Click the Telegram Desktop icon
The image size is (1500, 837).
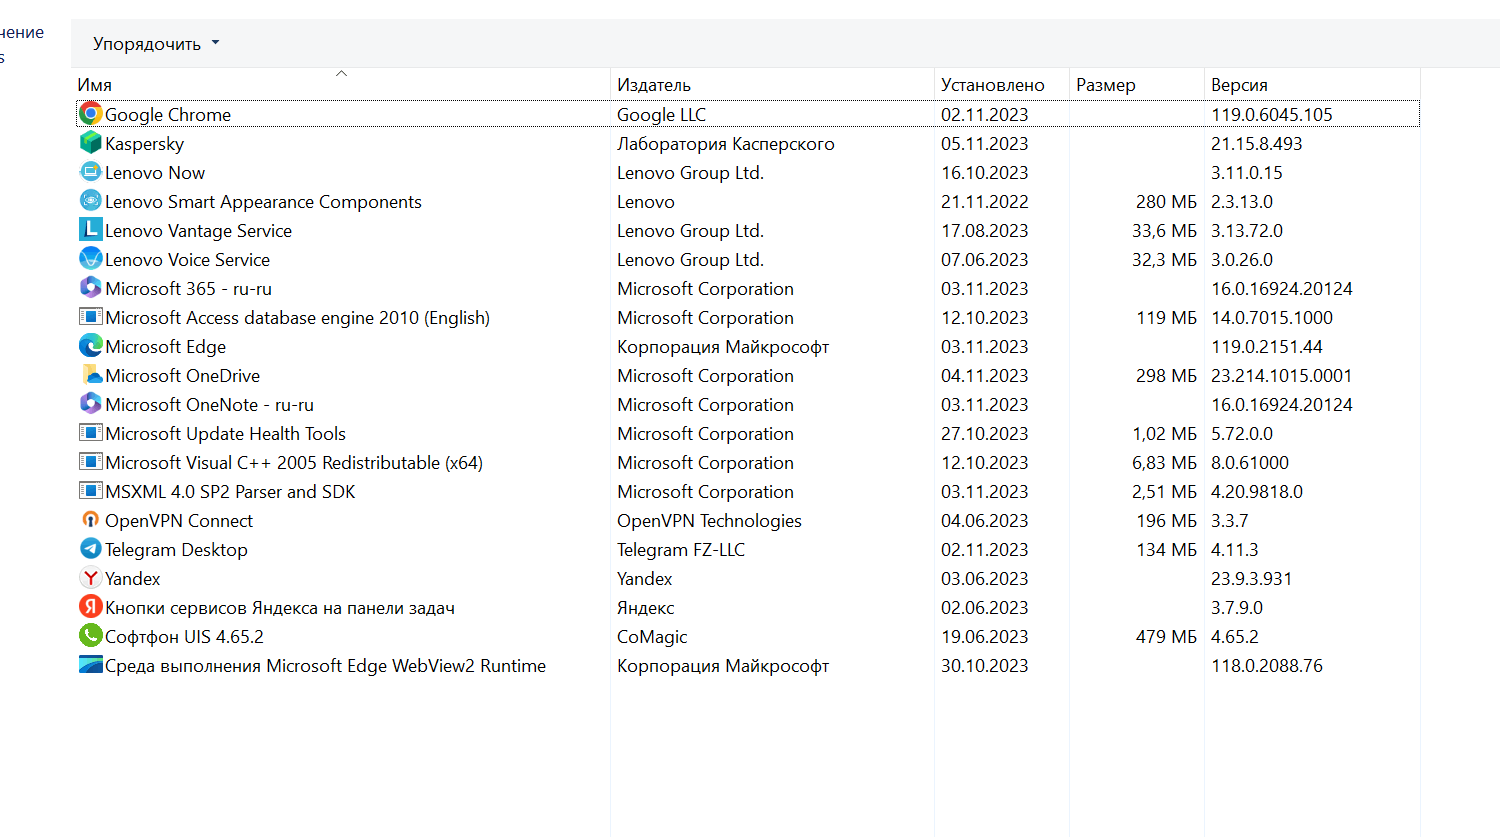pyautogui.click(x=91, y=549)
